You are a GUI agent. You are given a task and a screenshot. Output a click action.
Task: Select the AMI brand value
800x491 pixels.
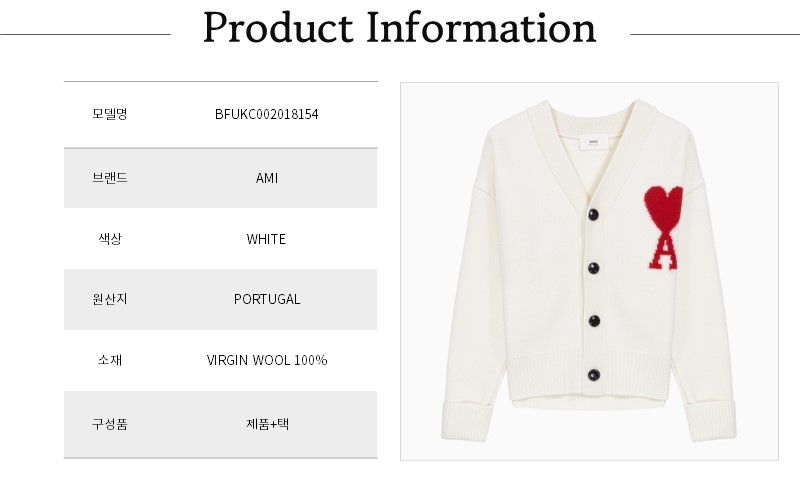[x=266, y=178]
